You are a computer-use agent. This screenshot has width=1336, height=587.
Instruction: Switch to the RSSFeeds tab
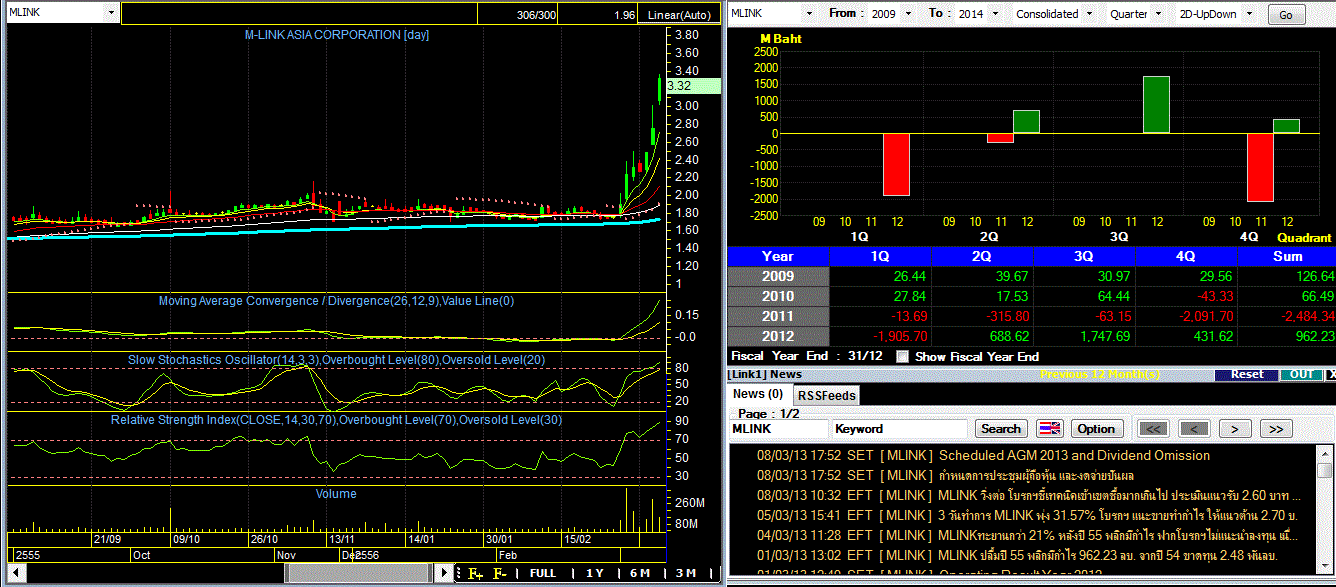[x=826, y=396]
